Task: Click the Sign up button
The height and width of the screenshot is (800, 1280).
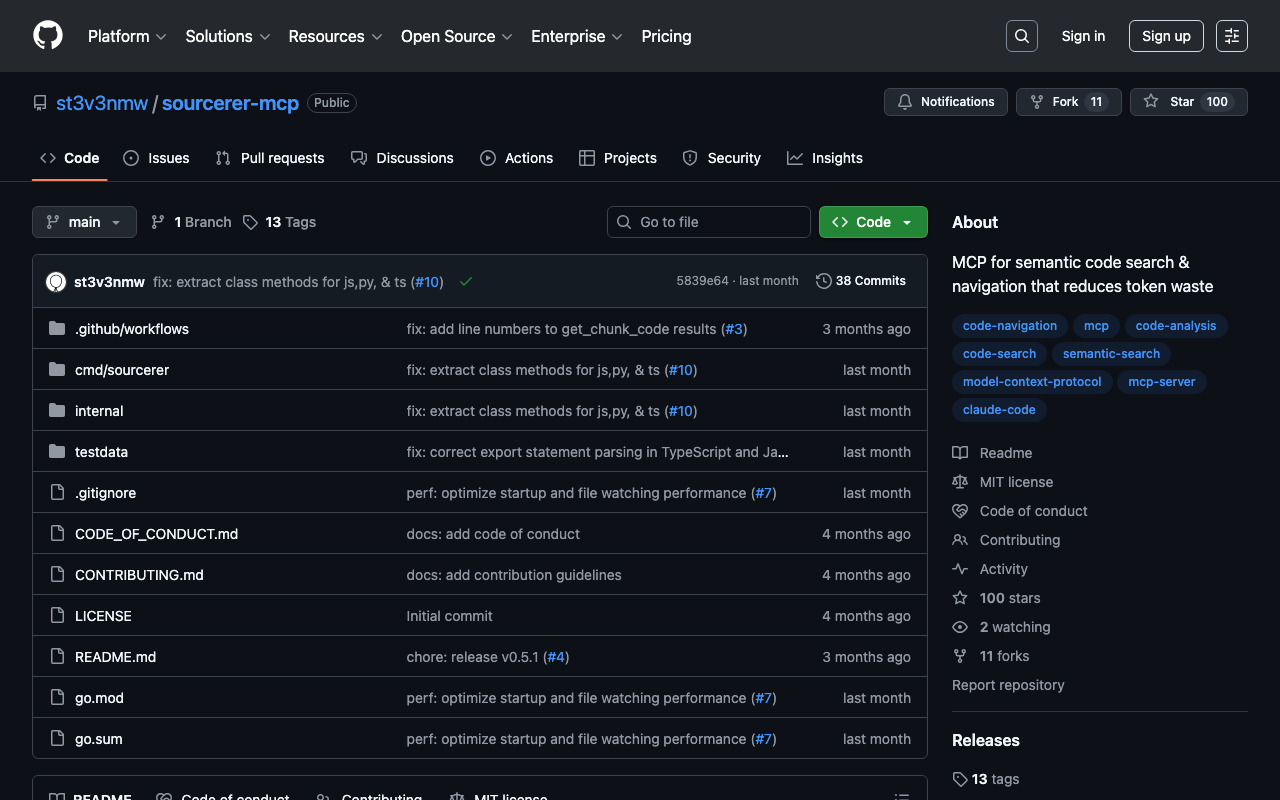Action: [1165, 36]
